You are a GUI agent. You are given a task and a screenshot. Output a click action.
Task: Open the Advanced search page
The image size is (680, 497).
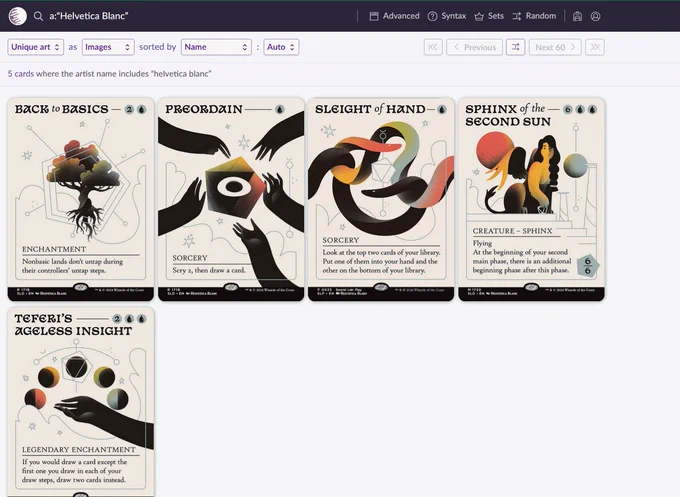coord(394,16)
